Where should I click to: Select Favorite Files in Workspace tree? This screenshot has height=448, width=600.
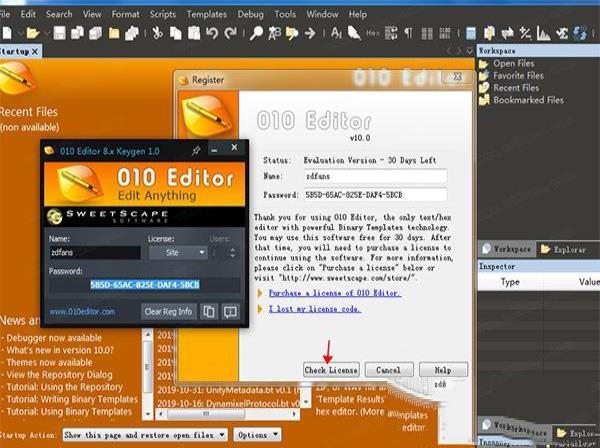click(518, 76)
